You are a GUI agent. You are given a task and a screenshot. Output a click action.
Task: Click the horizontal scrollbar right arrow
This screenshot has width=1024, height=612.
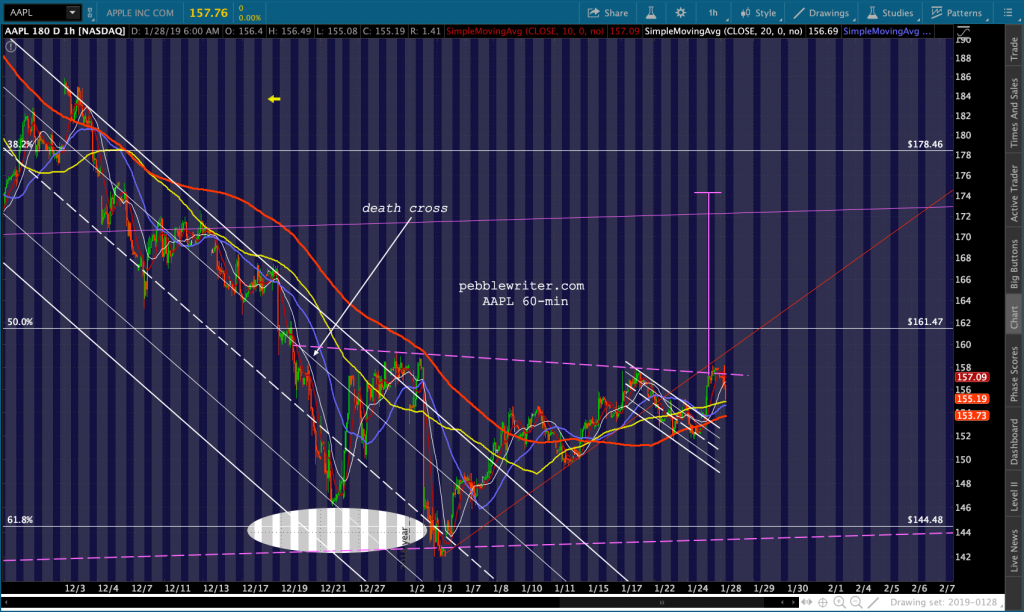[x=793, y=602]
